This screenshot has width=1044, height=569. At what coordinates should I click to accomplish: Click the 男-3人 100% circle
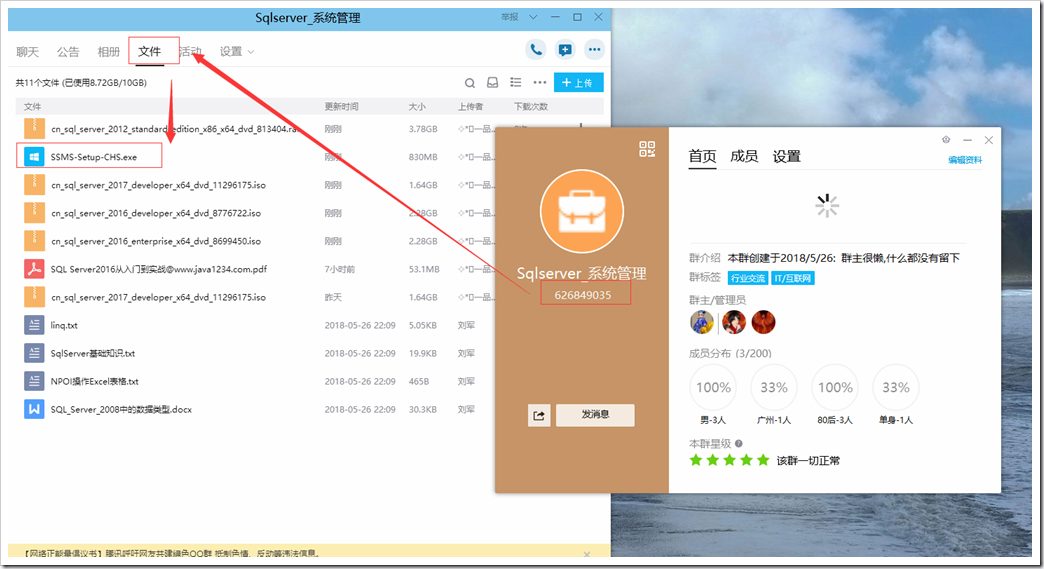pyautogui.click(x=713, y=387)
